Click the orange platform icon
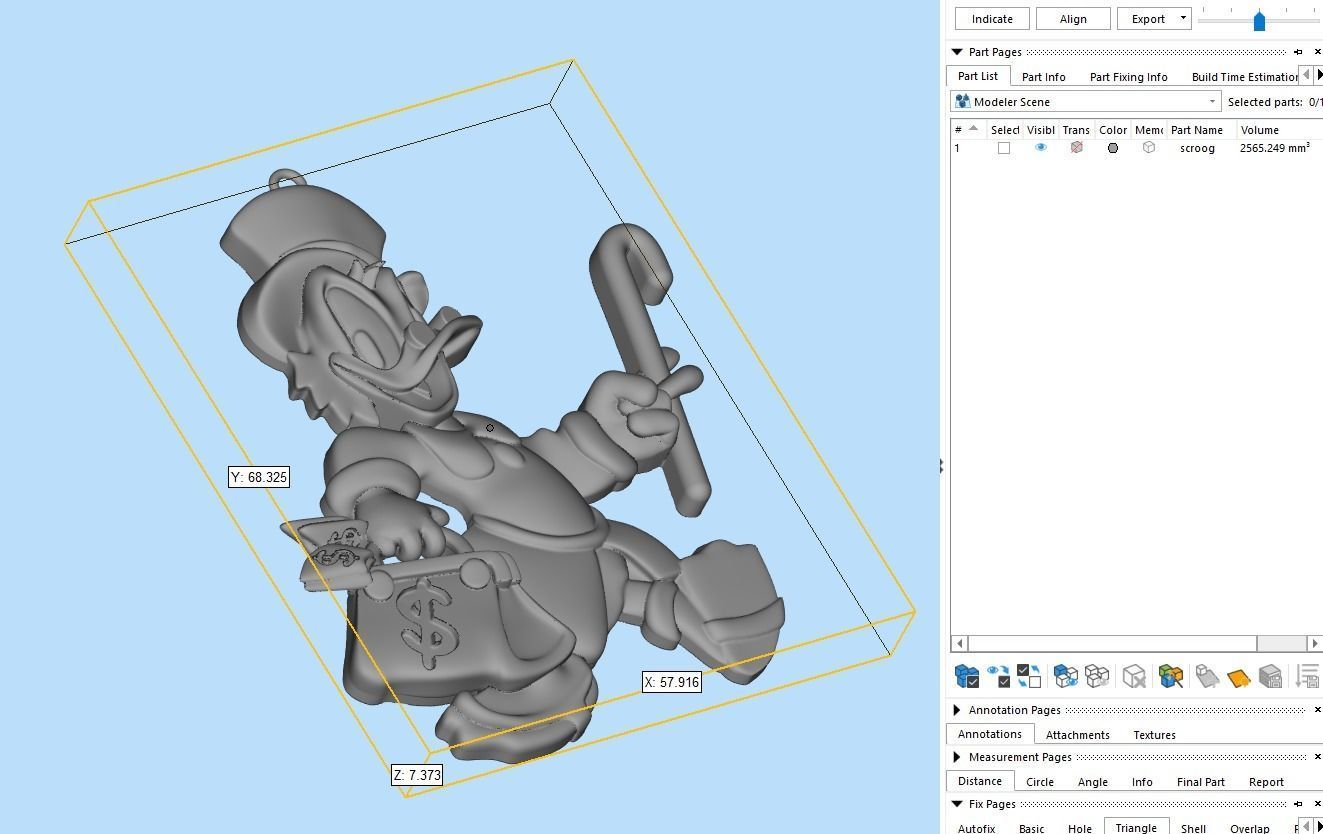 pos(1238,678)
